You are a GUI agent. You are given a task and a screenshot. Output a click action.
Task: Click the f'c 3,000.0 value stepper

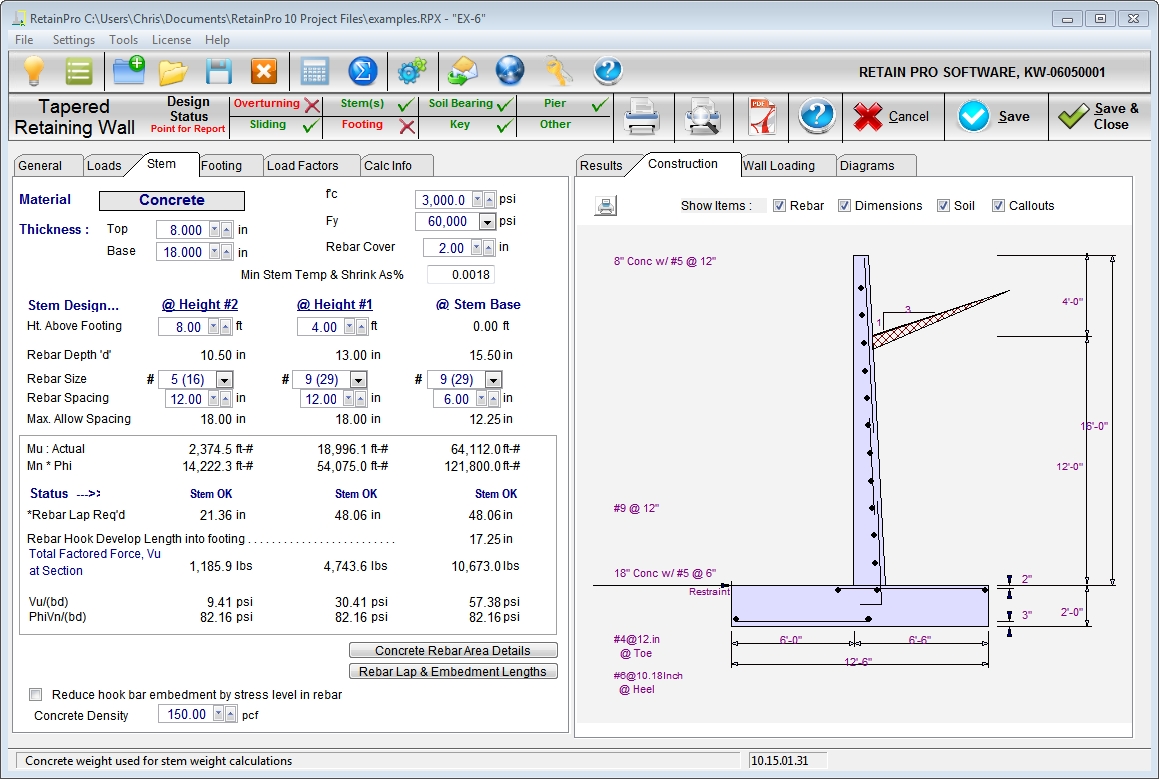[483, 200]
